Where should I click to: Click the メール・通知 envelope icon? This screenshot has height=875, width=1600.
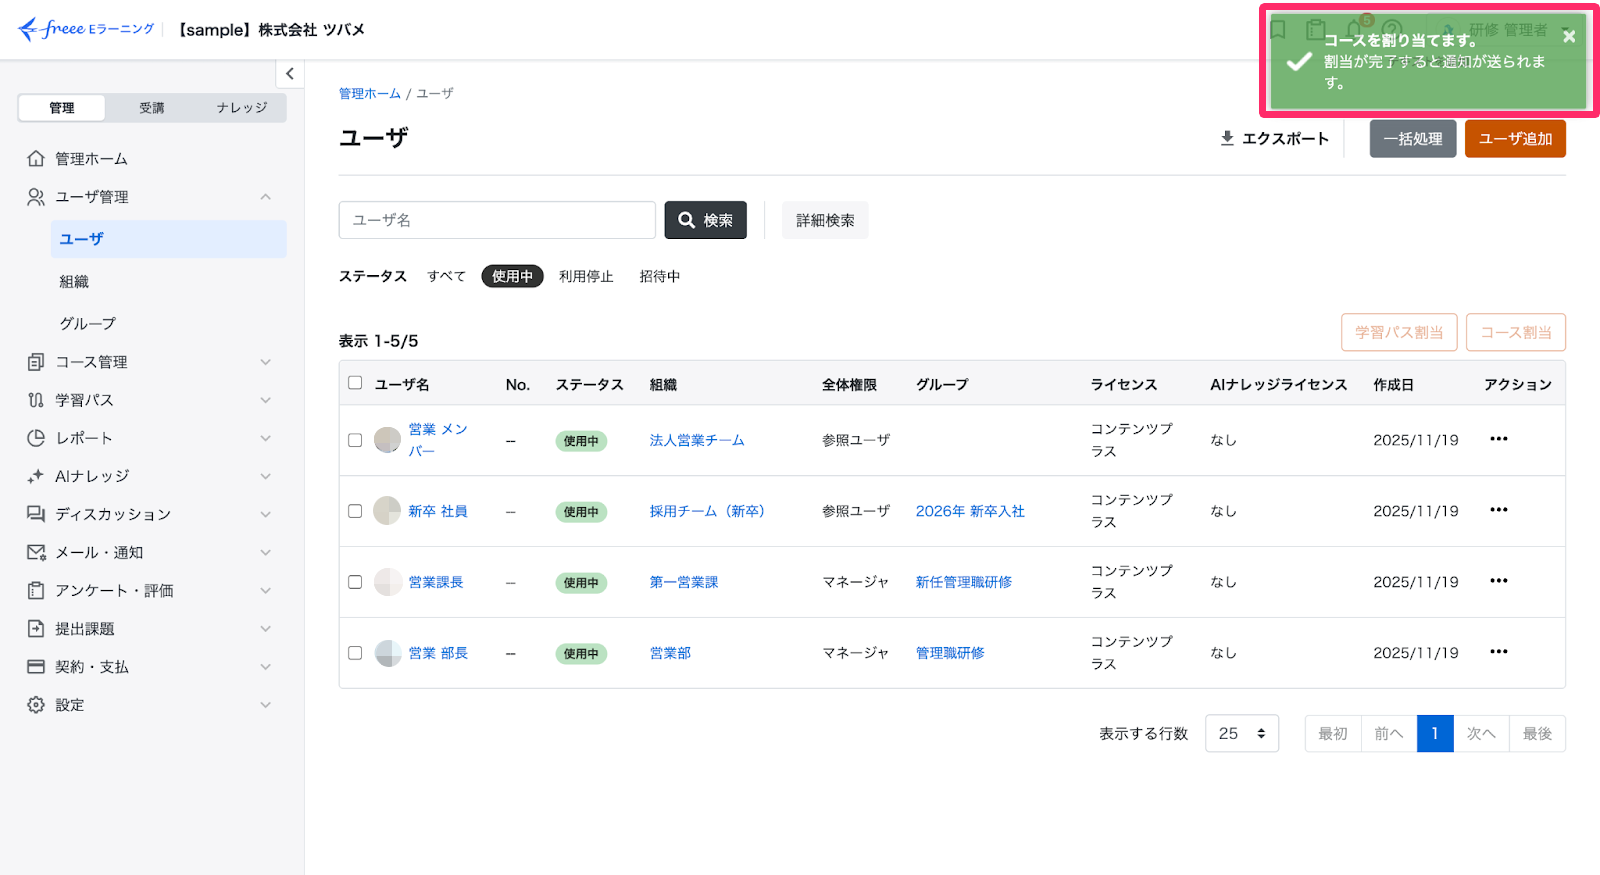[x=36, y=552]
